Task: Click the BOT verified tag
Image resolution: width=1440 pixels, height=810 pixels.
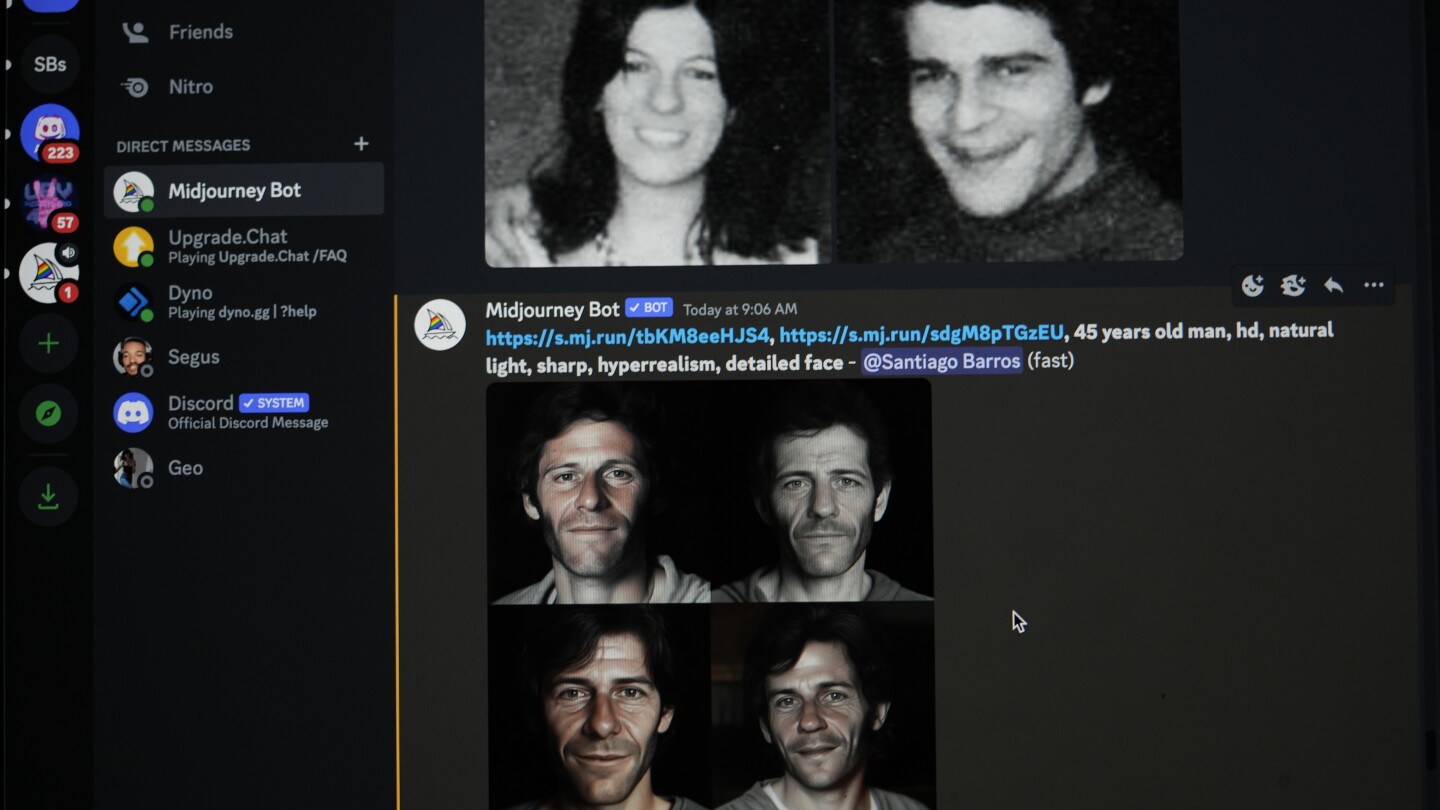Action: coord(649,308)
